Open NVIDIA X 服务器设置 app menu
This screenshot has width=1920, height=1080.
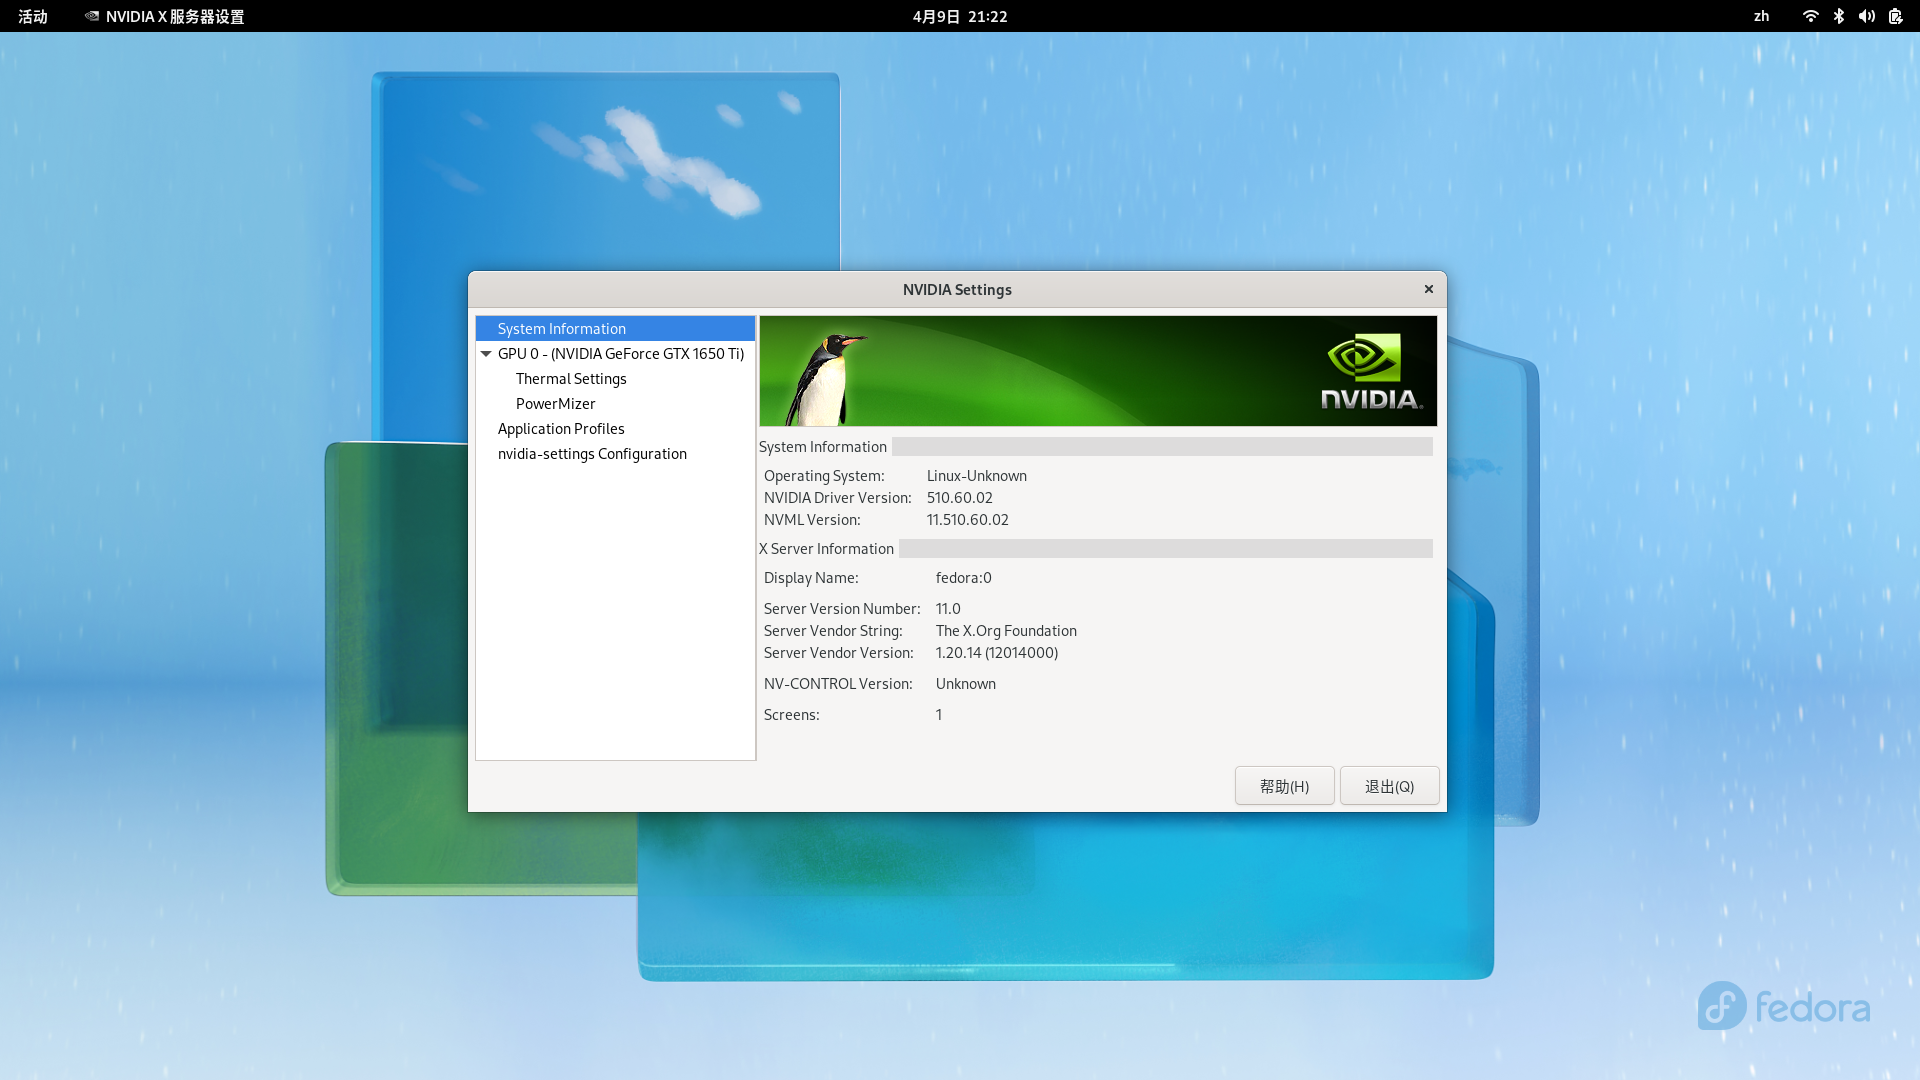(x=175, y=16)
